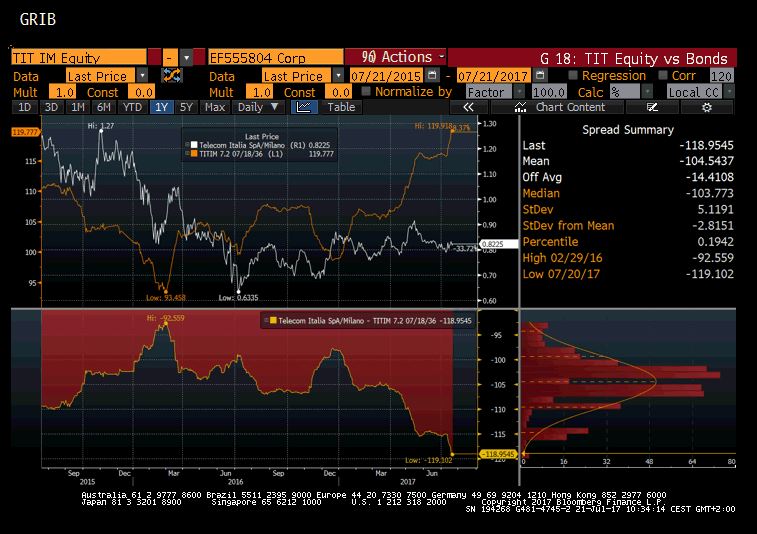Select the 1M range tab
The width and height of the screenshot is (757, 534).
click(78, 107)
